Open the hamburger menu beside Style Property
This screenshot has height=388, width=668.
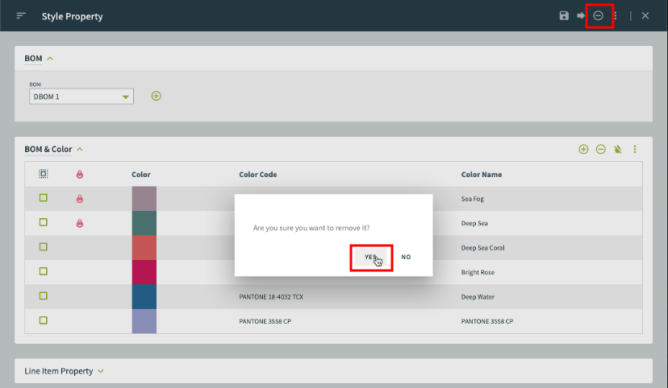pos(21,16)
